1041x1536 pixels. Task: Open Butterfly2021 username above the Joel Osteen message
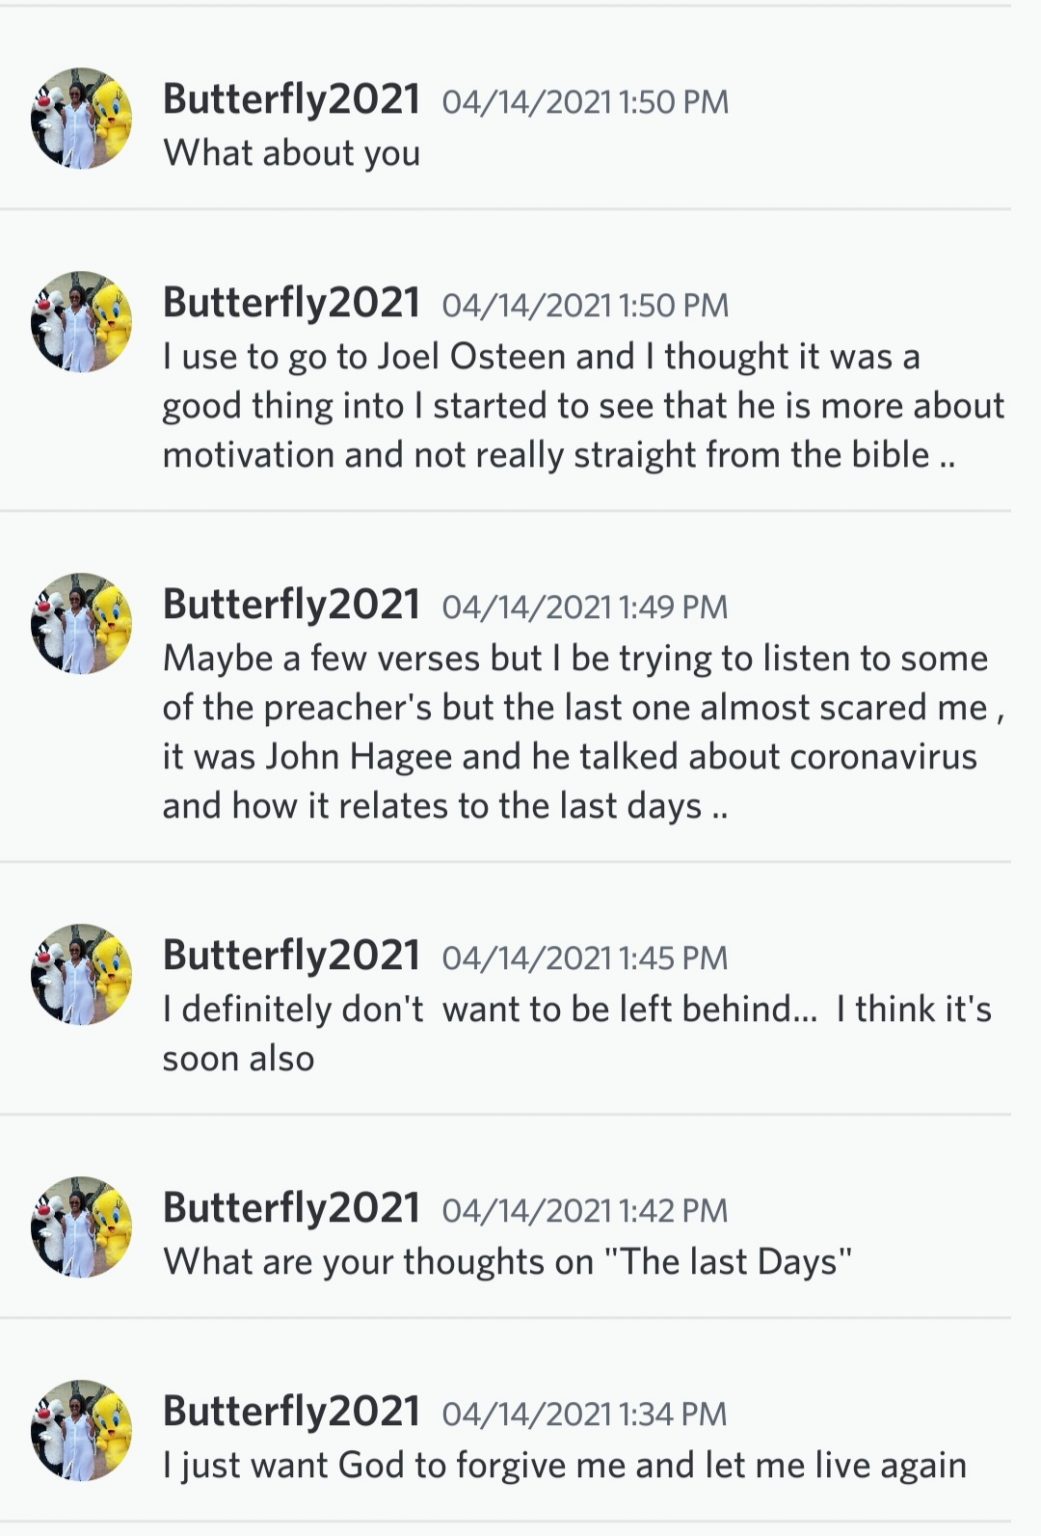tap(291, 302)
